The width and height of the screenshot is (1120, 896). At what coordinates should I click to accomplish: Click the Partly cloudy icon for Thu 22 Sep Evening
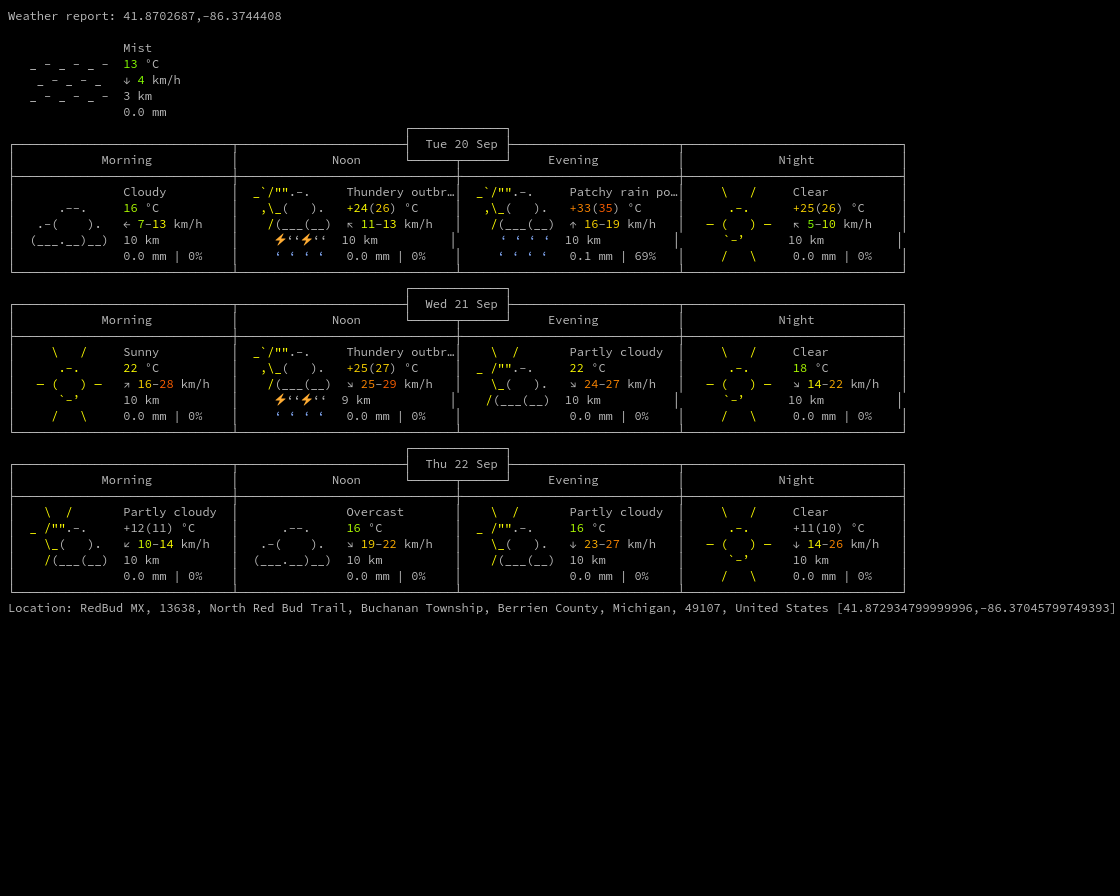515,537
